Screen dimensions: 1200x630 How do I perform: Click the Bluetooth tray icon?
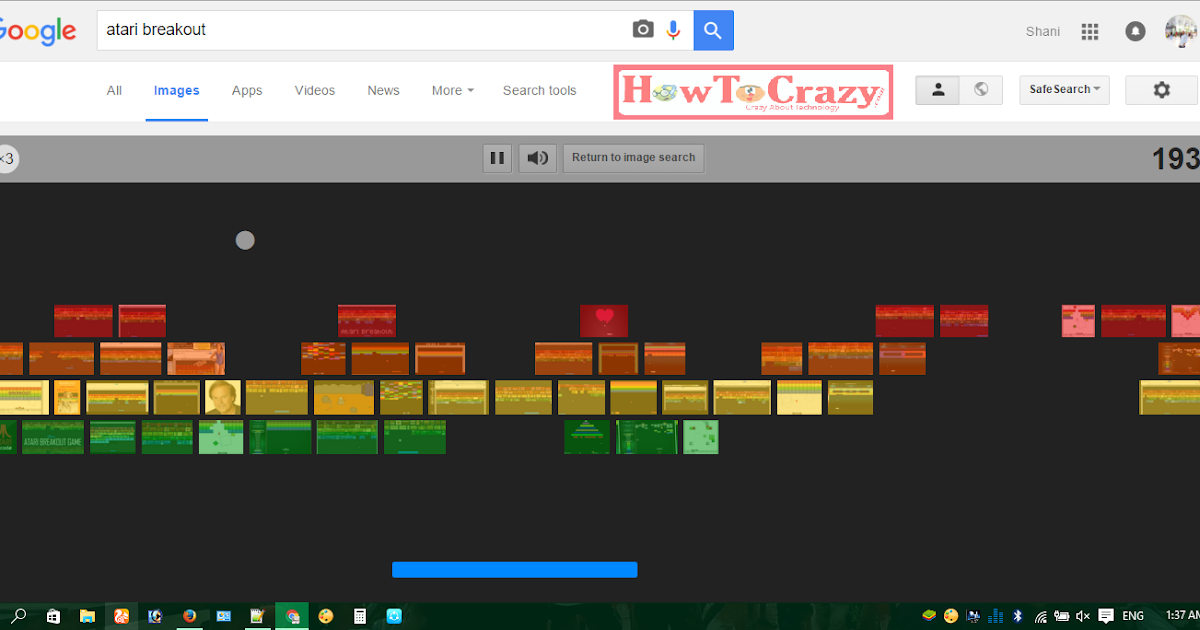click(1018, 616)
